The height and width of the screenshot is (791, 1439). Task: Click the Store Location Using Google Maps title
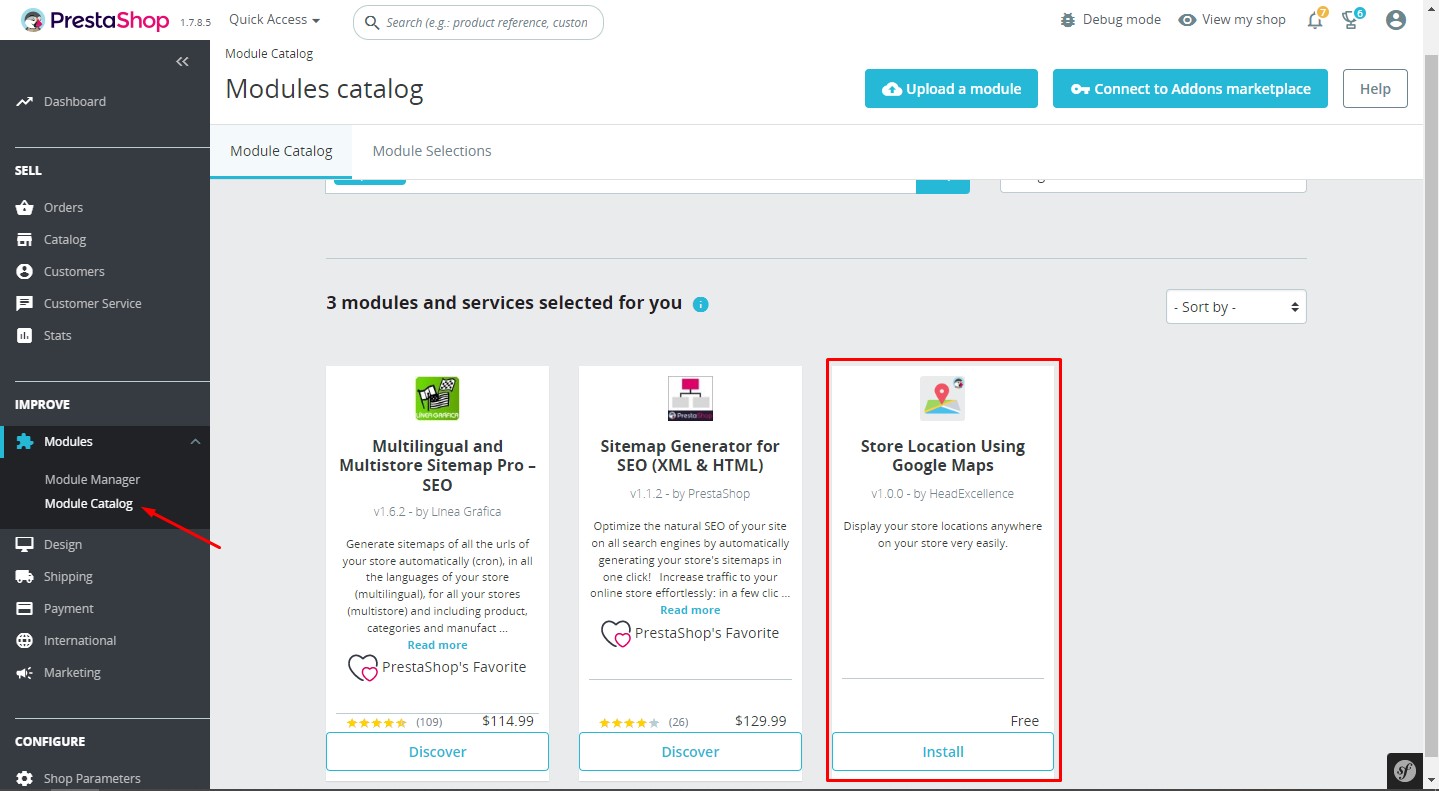click(943, 456)
